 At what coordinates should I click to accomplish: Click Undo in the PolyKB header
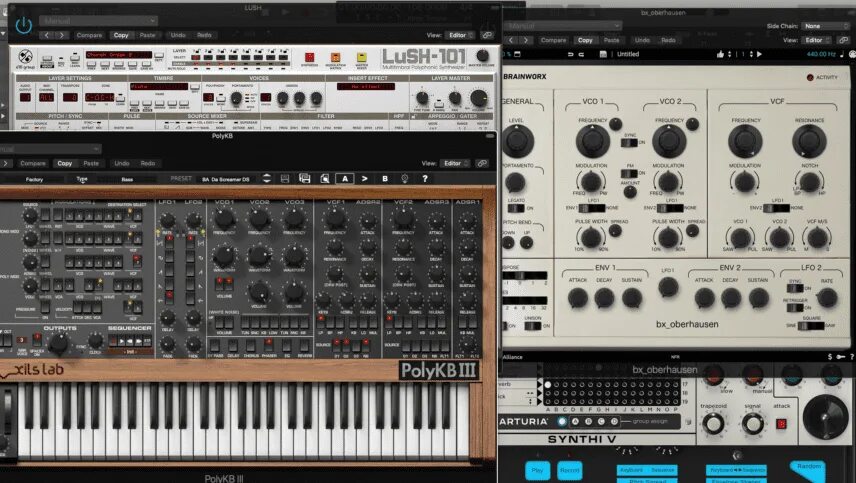[x=122, y=163]
